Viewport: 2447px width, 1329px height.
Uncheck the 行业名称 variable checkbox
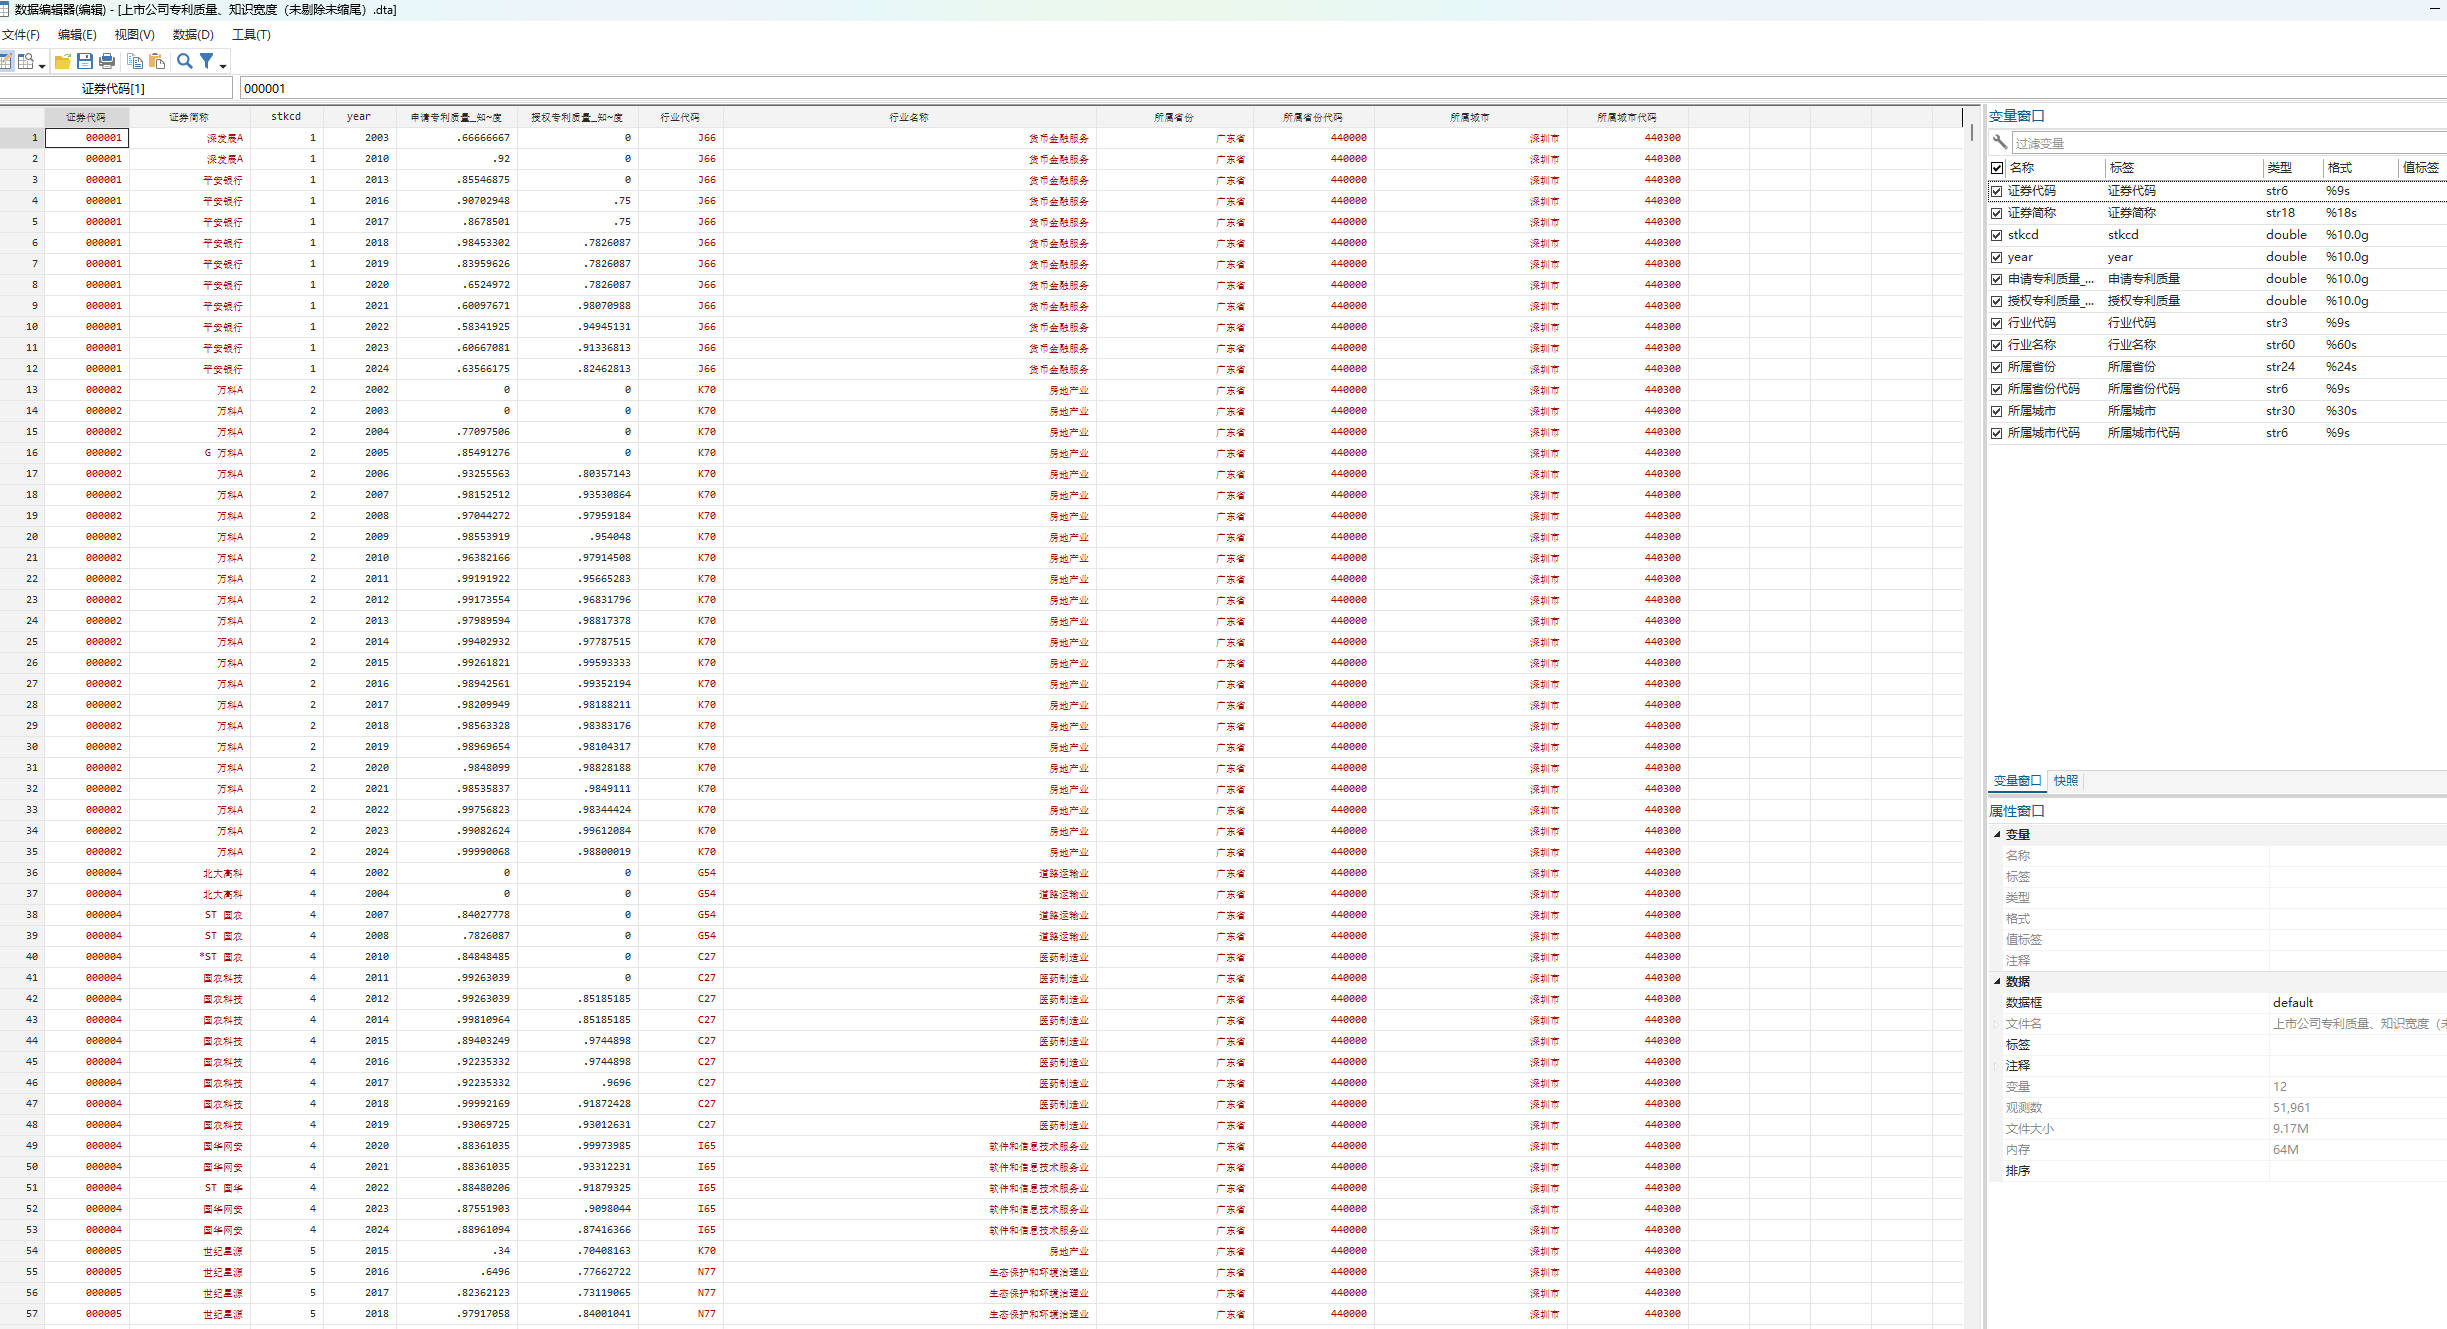coord(1997,345)
